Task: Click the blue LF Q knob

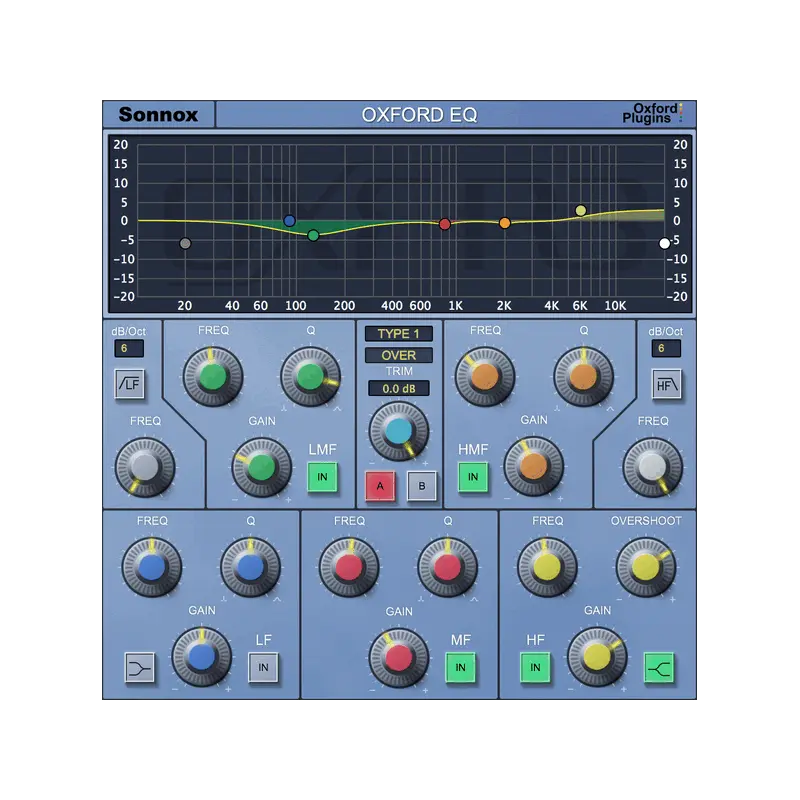Action: coord(250,567)
